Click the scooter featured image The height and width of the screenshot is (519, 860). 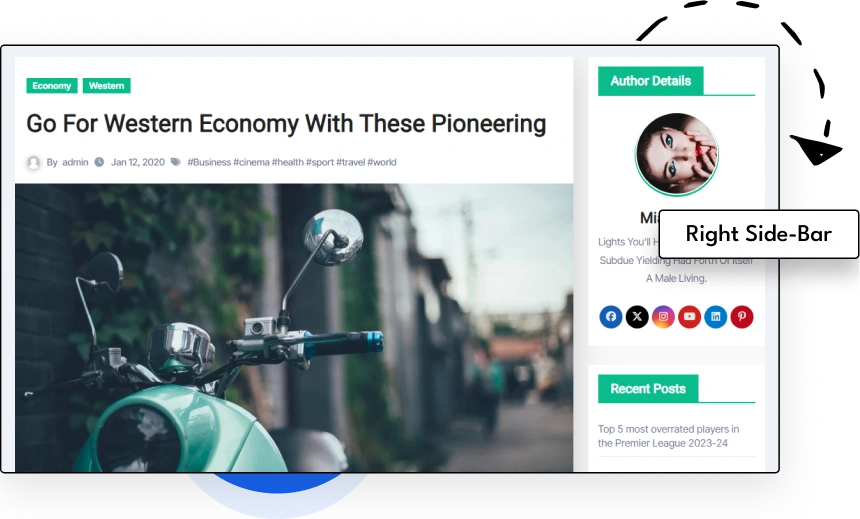coord(294,328)
